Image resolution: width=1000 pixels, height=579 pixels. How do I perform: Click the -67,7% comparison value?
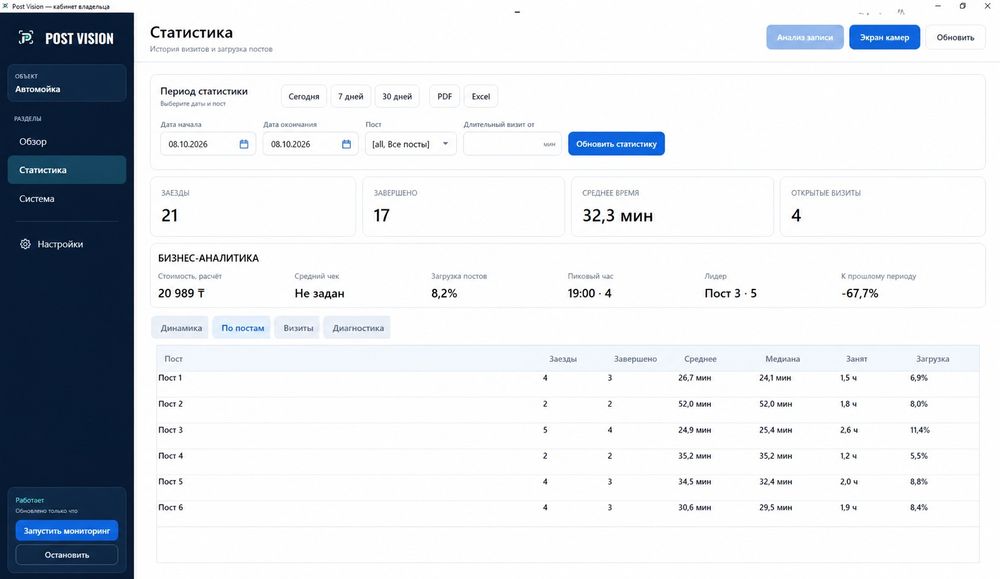point(860,293)
